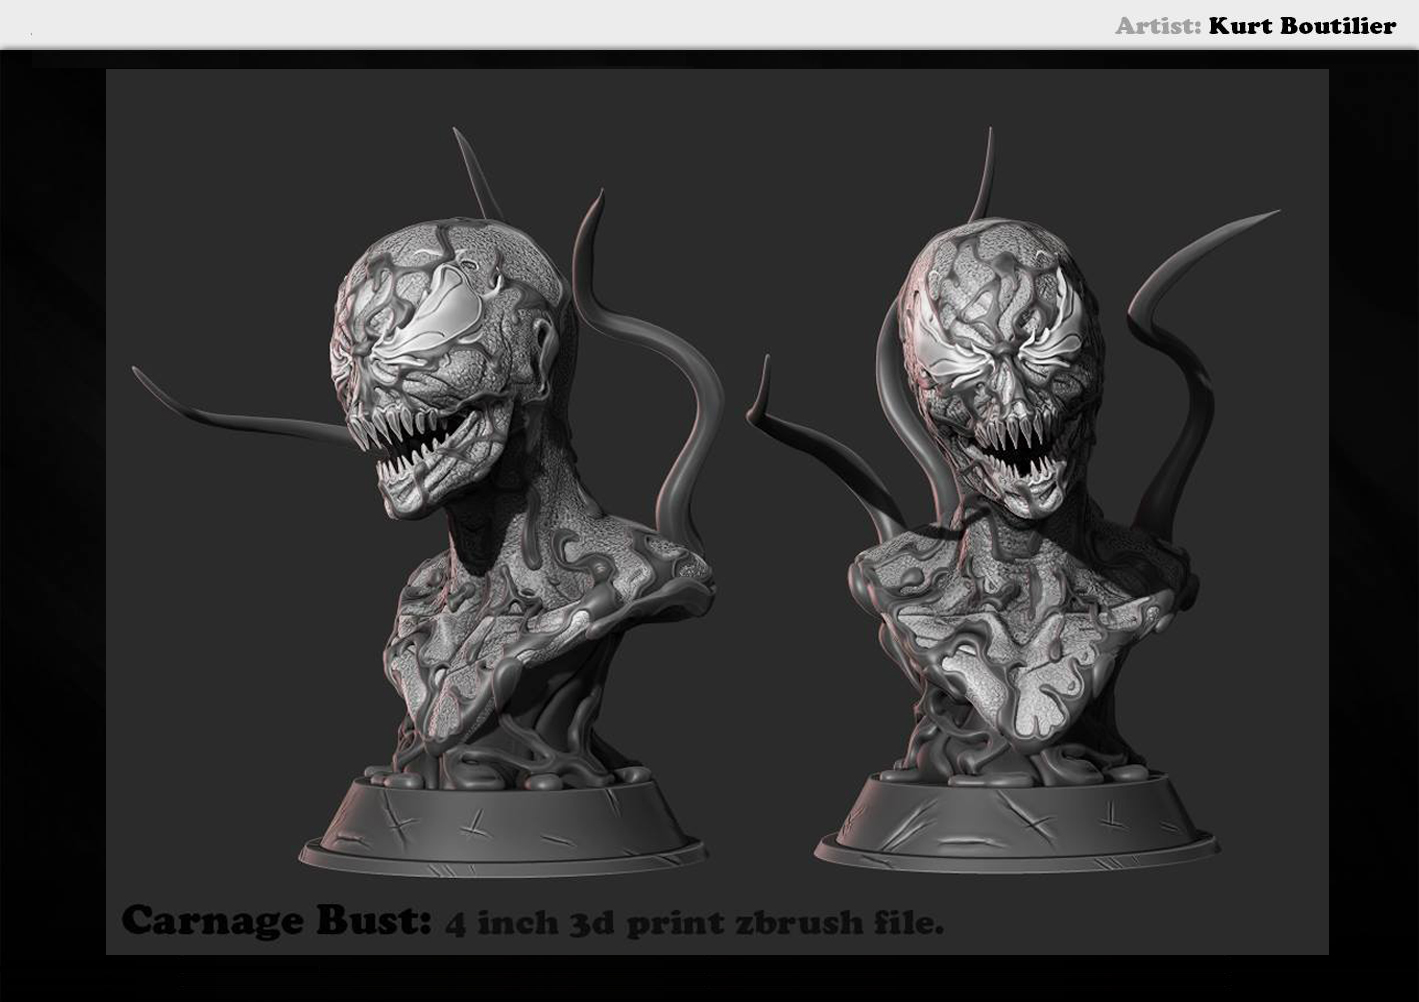
Task: Click the 'Carnage Bust:' title text
Action: click(x=276, y=921)
